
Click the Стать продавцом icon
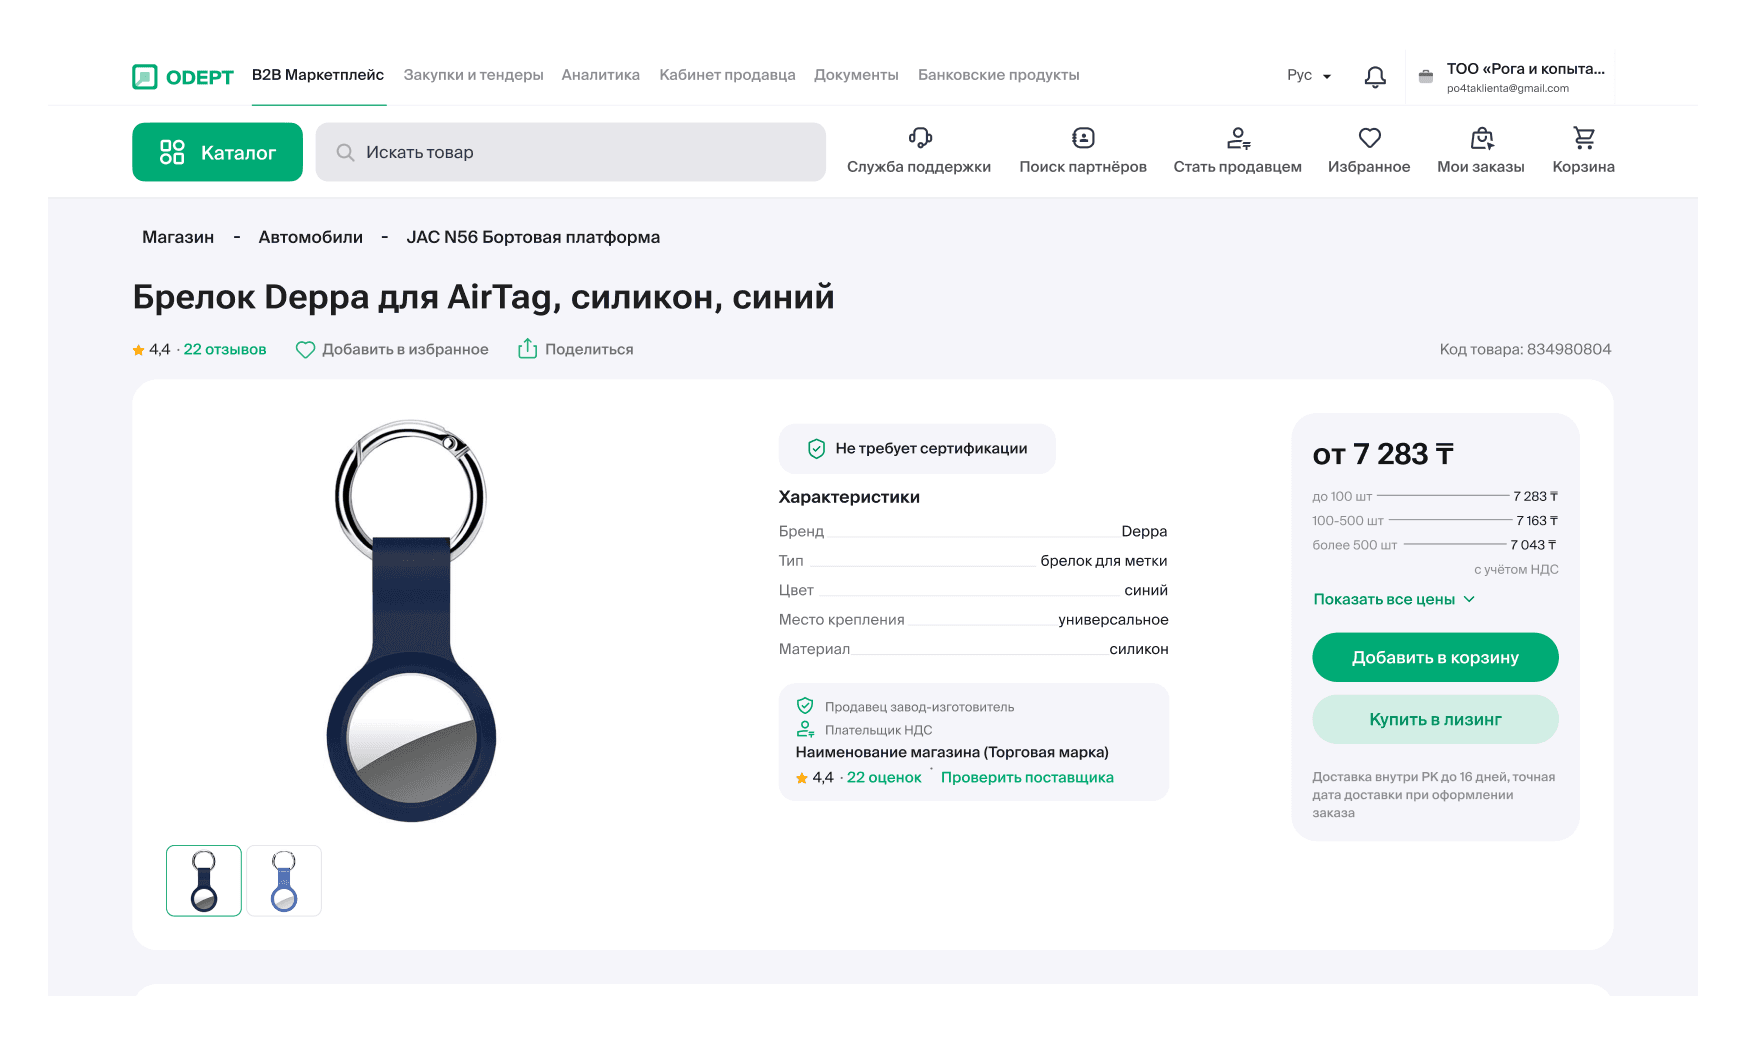tap(1238, 137)
